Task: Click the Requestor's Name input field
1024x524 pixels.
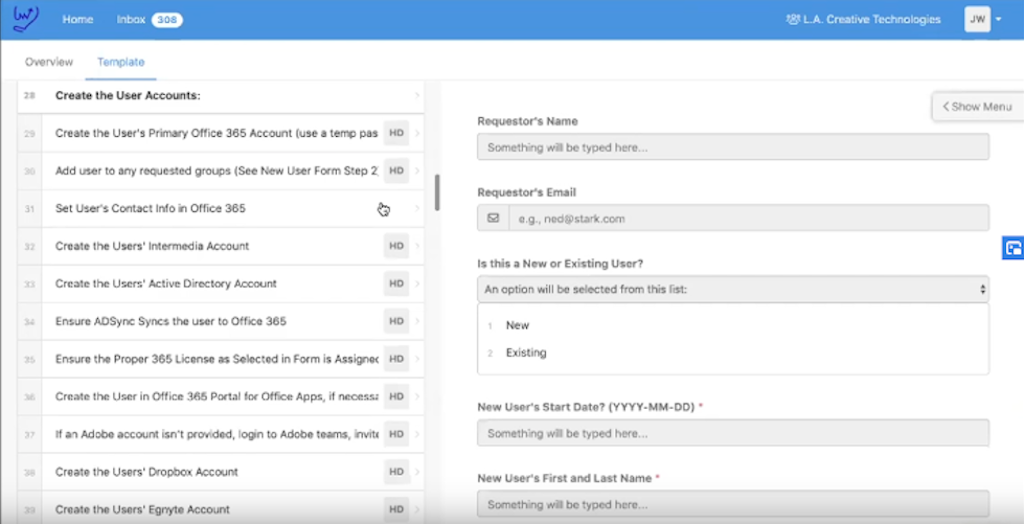Action: 733,147
